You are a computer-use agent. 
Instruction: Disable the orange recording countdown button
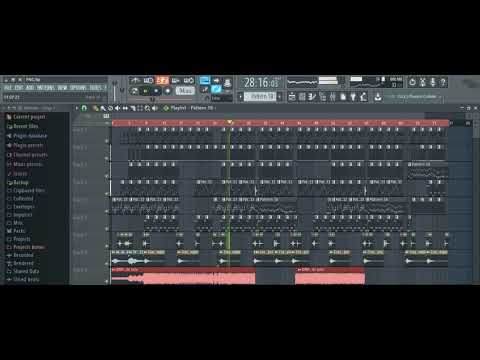point(162,80)
